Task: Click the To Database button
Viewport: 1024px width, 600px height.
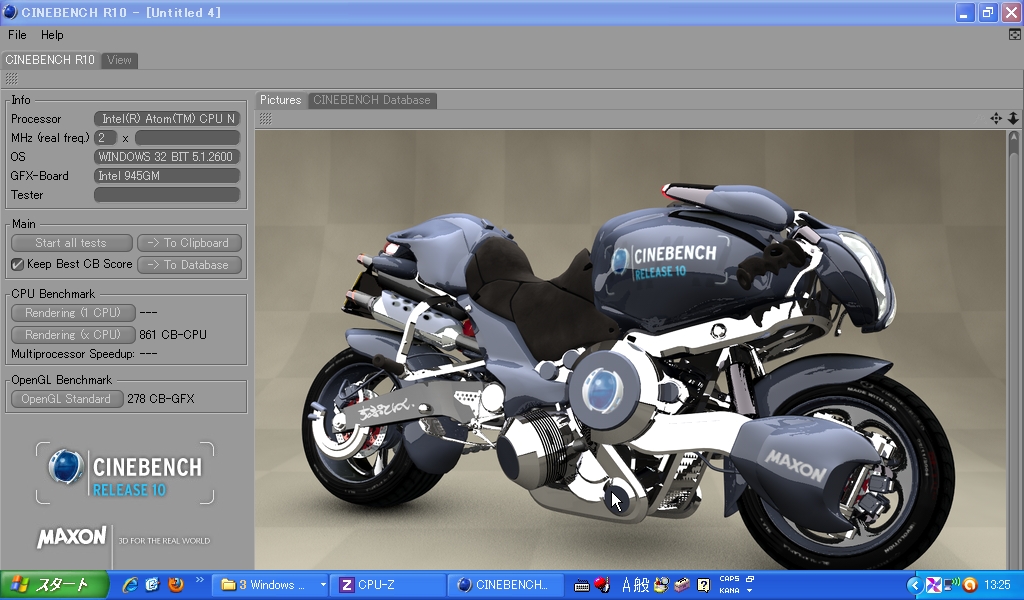Action: coord(189,265)
